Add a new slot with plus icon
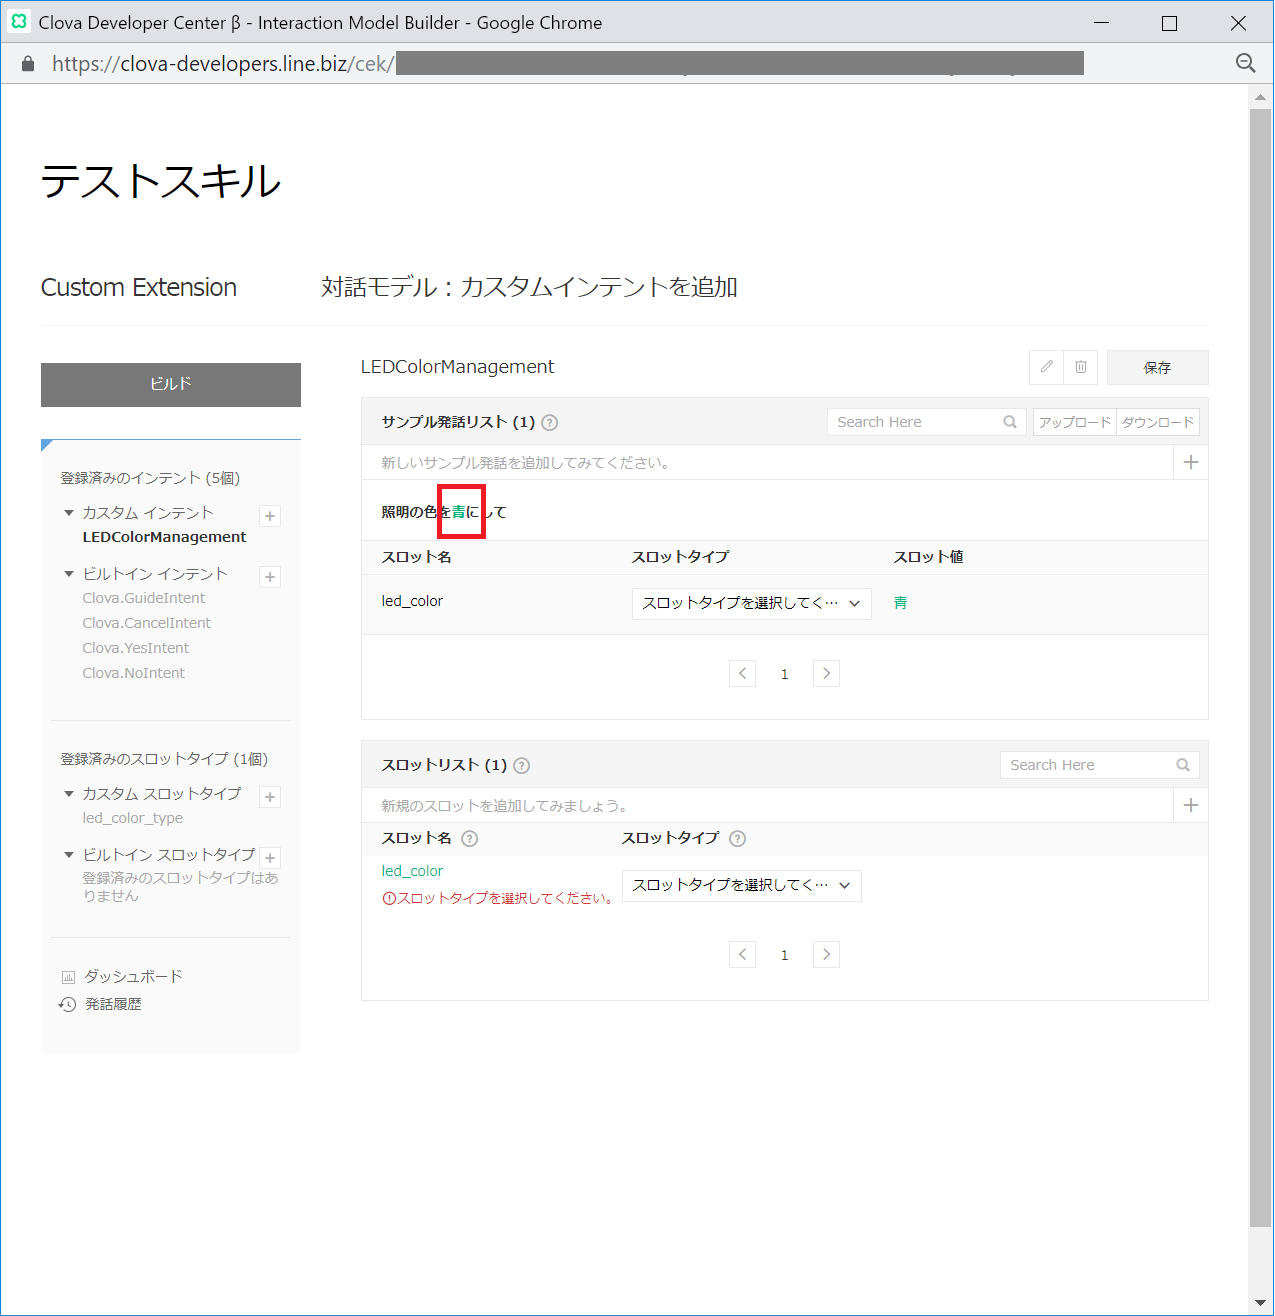 [1190, 805]
